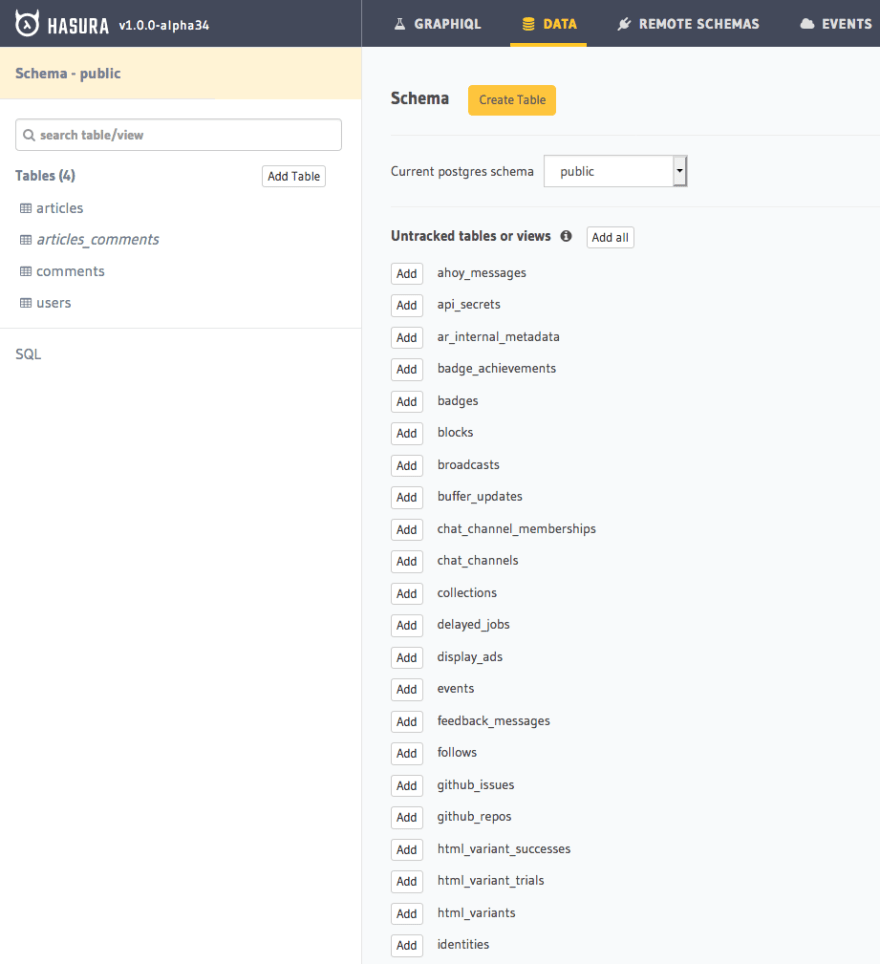880x964 pixels.
Task: Open the REMOTE SCHEMAS tab
Action: (688, 24)
